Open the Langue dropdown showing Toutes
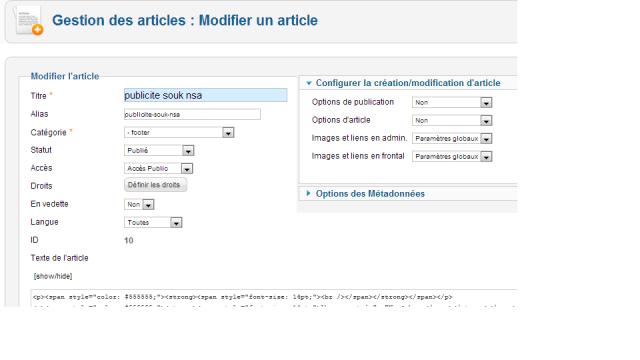Image resolution: width=640 pixels, height=360 pixels. click(x=153, y=222)
